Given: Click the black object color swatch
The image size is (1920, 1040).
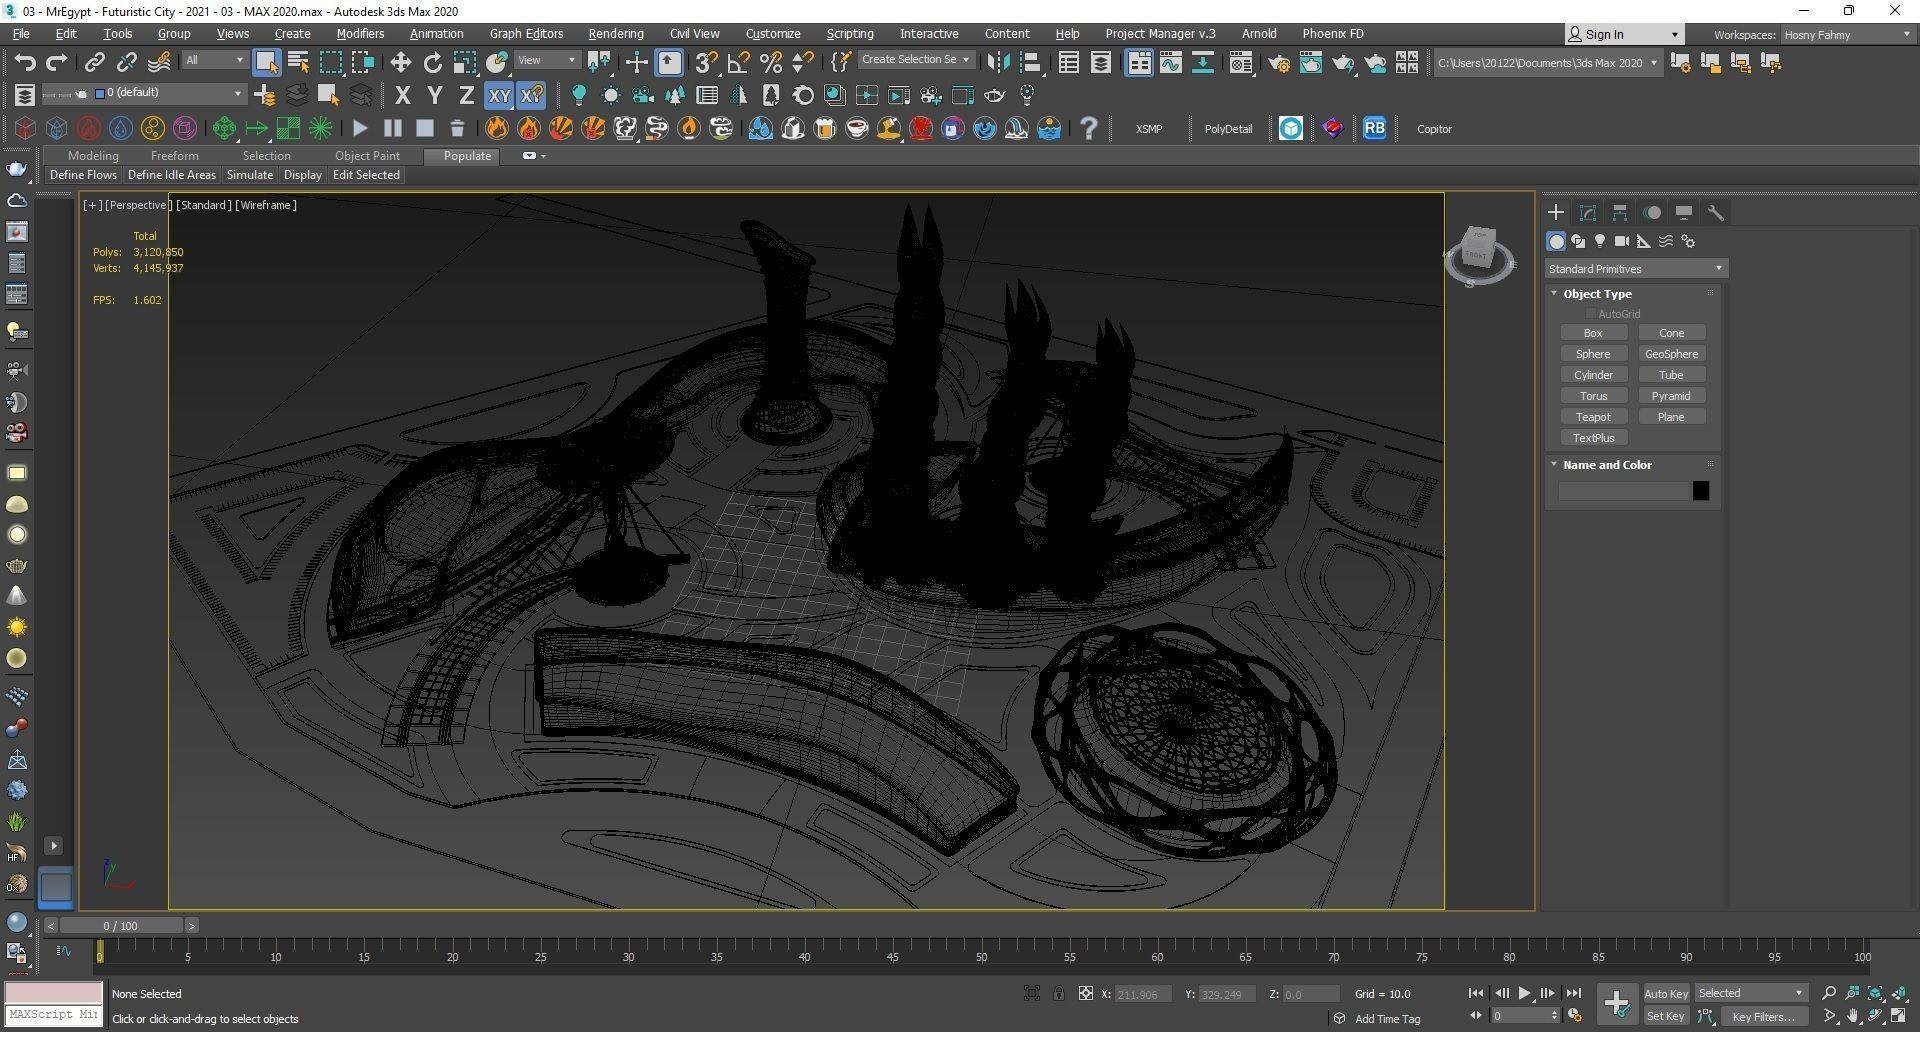Looking at the screenshot, I should pos(1700,491).
